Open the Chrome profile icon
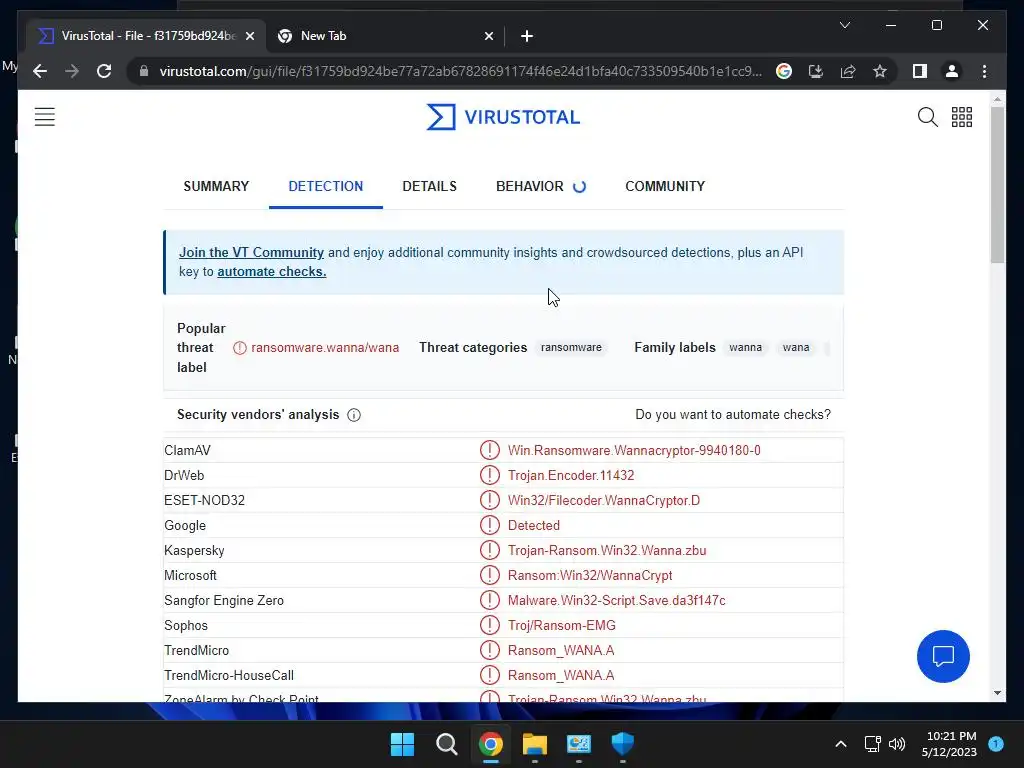 (x=952, y=71)
